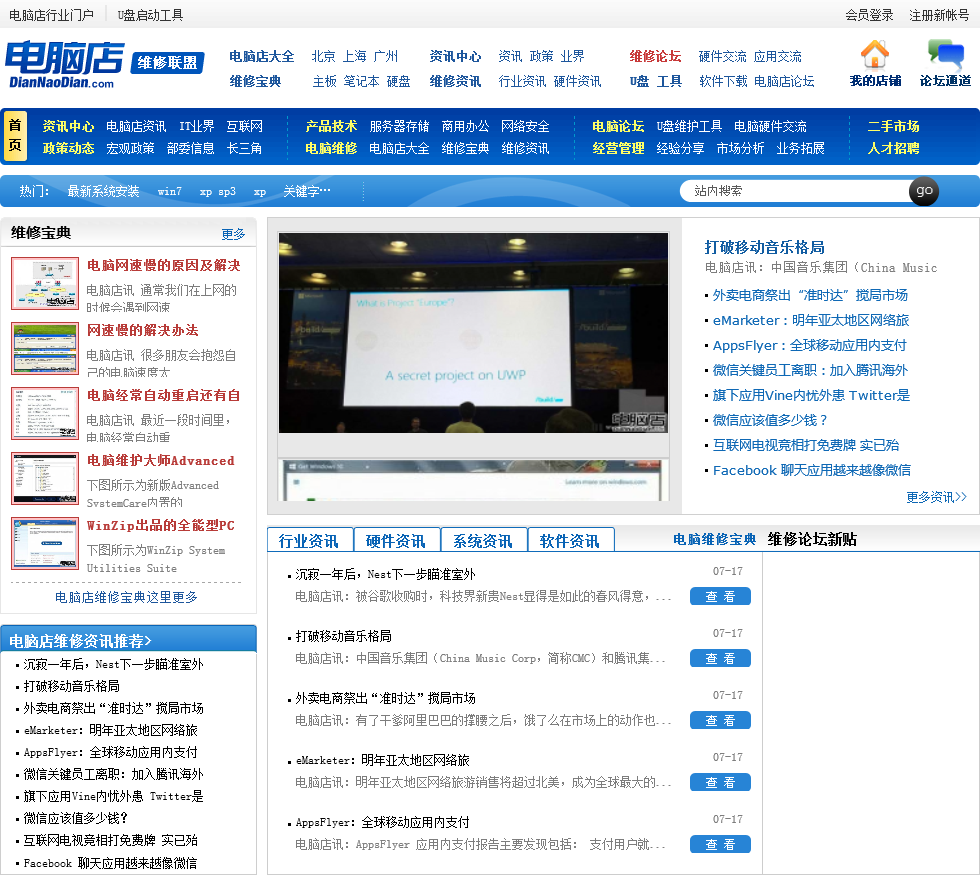Click the 维修联盟 badge

point(168,62)
